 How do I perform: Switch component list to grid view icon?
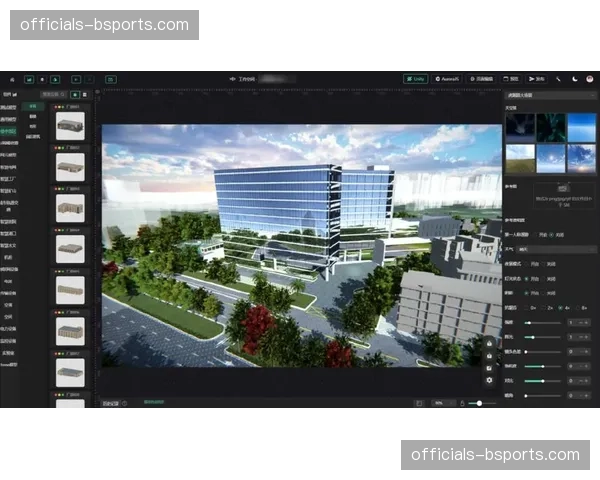point(74,94)
